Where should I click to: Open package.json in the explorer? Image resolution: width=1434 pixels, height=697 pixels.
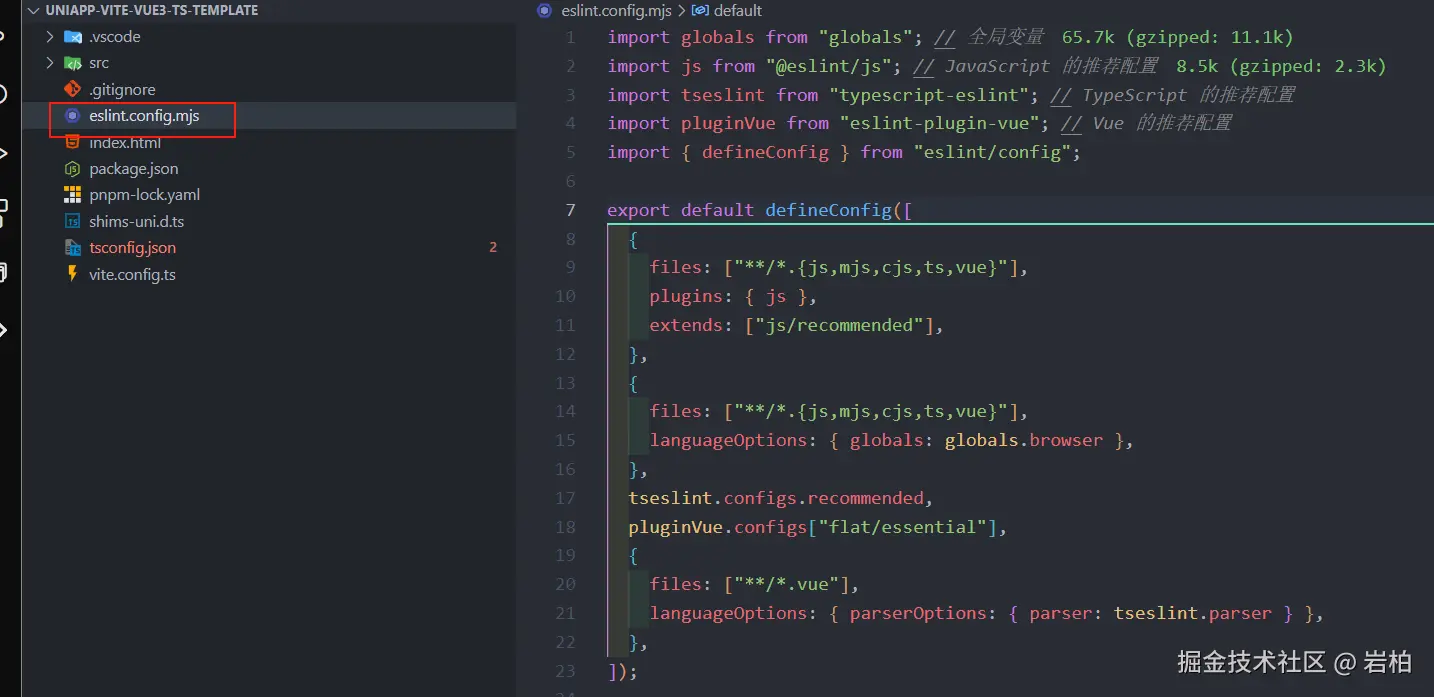[x=269, y=169]
